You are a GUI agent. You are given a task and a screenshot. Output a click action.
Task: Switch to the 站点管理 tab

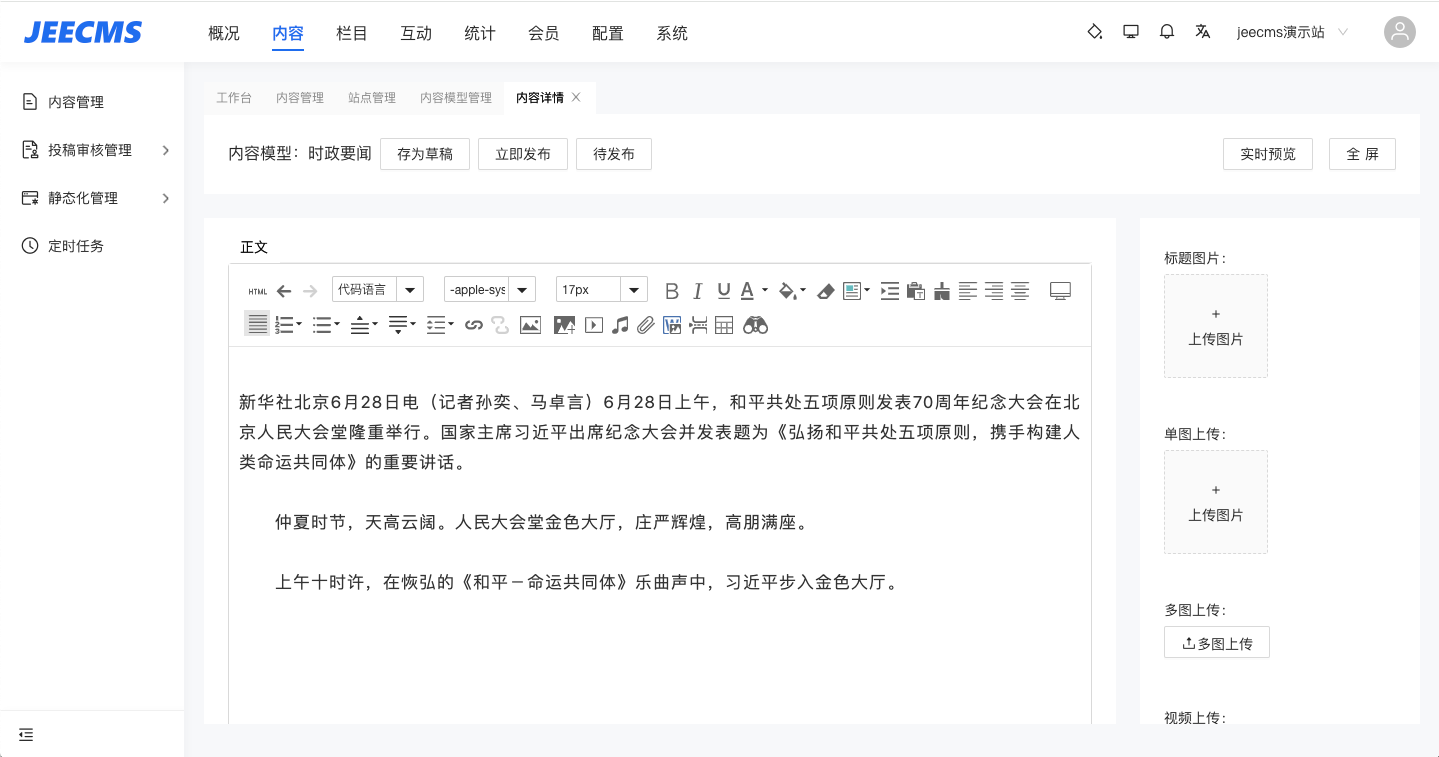(372, 98)
